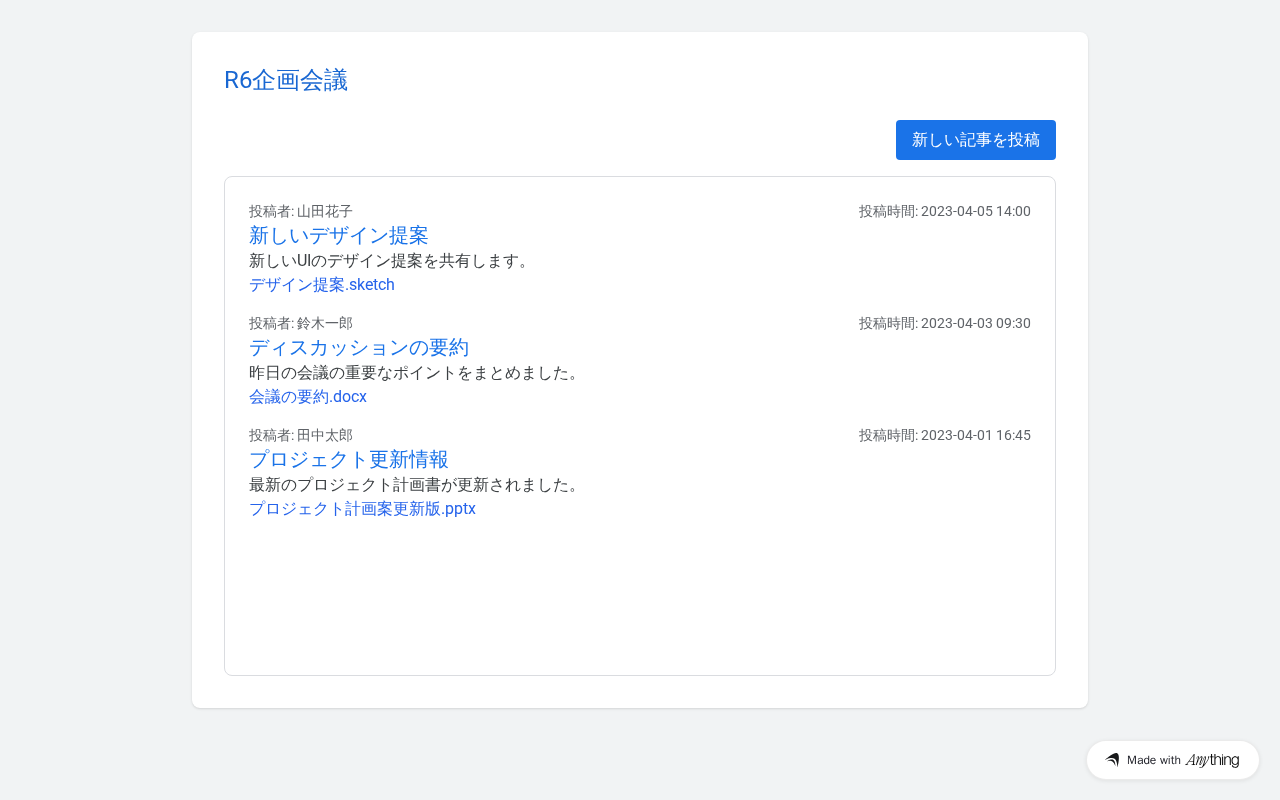This screenshot has width=1280, height=800.
Task: Open the プロジェクト更新情報 post title
Action: (x=348, y=460)
